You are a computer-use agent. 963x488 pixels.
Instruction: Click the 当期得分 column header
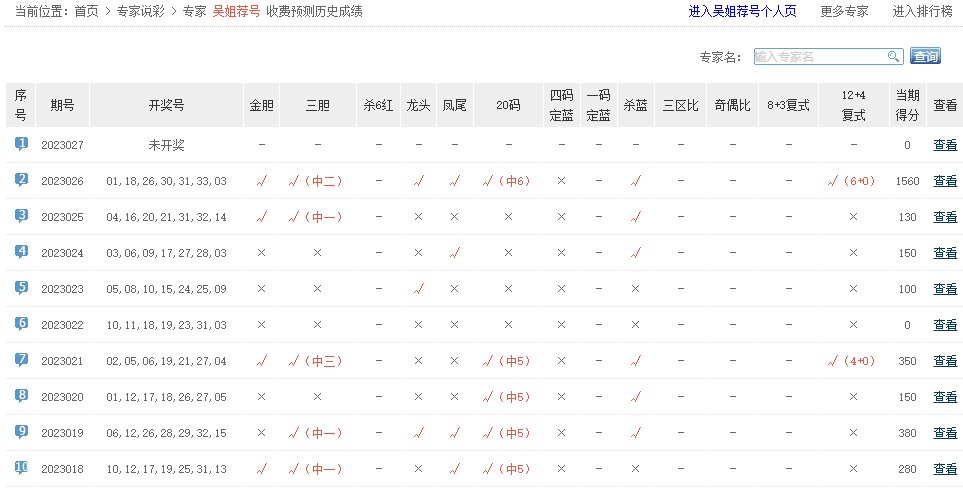(x=907, y=105)
